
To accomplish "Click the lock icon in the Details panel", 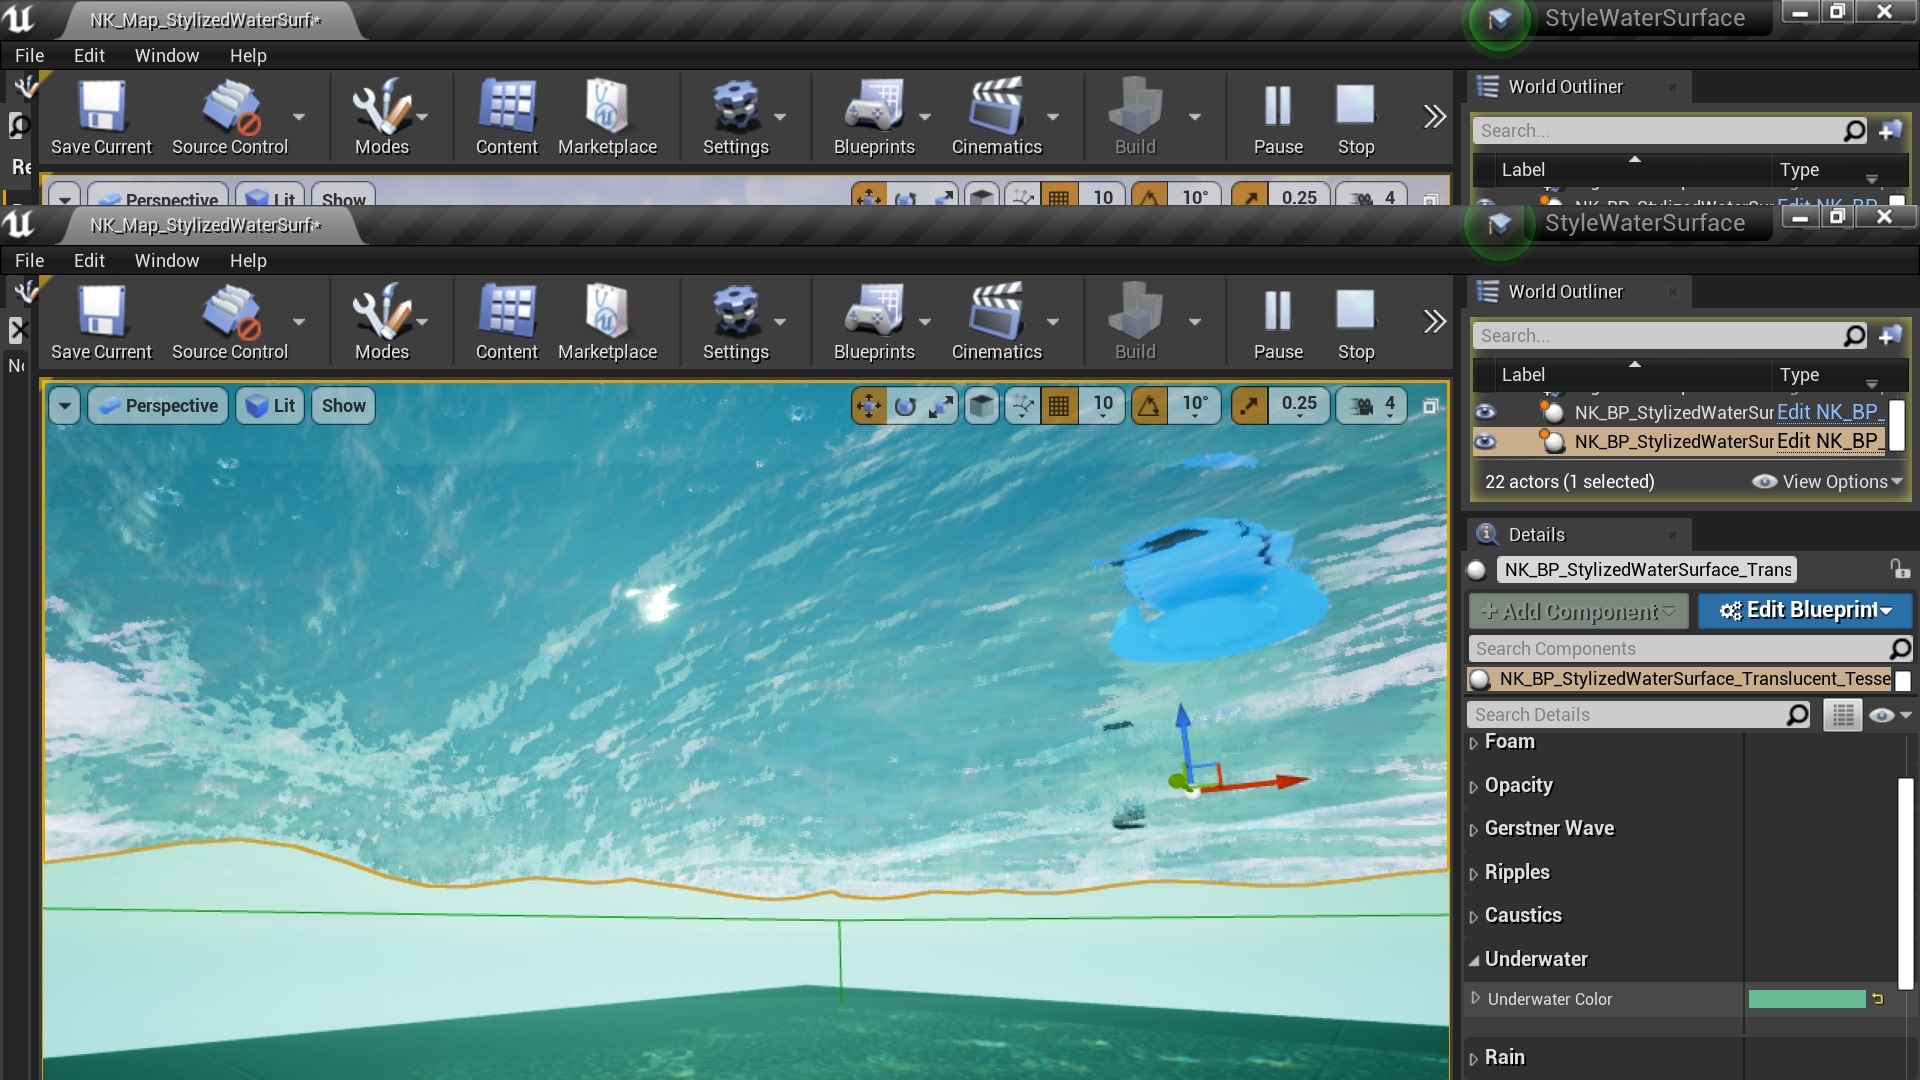I will (1900, 569).
